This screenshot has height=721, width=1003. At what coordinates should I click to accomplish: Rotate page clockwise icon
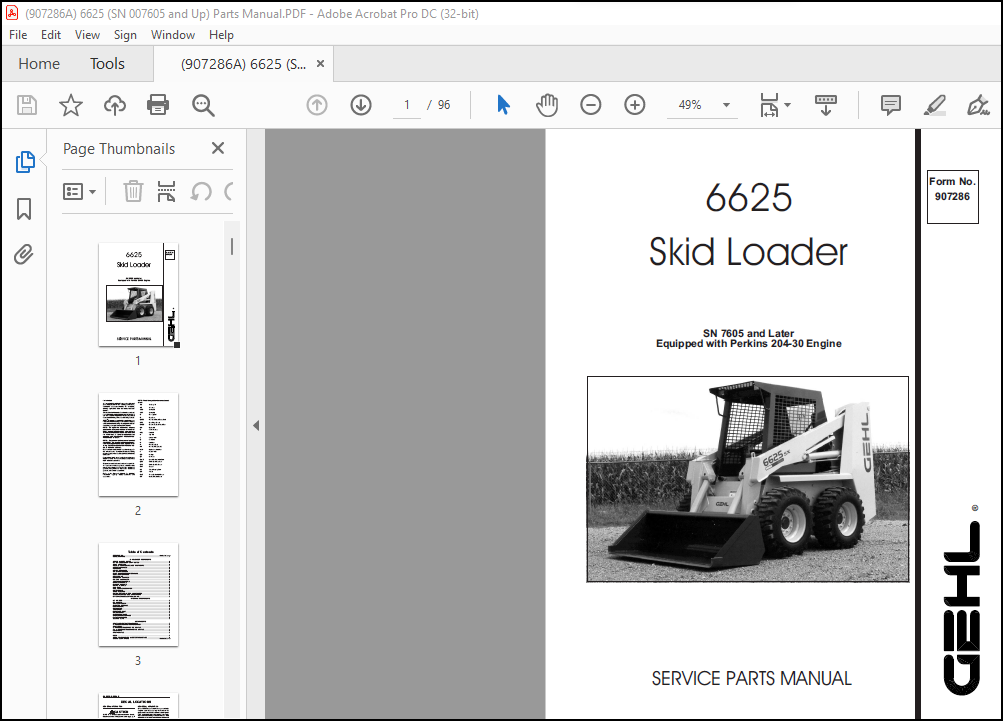(x=229, y=191)
